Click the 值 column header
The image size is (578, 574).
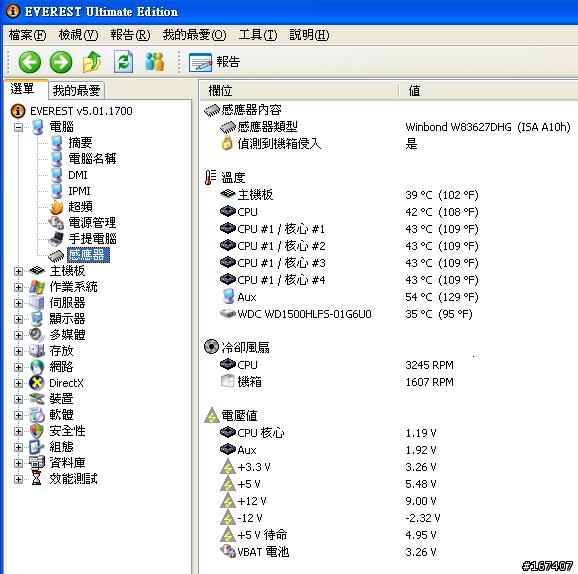tap(489, 91)
